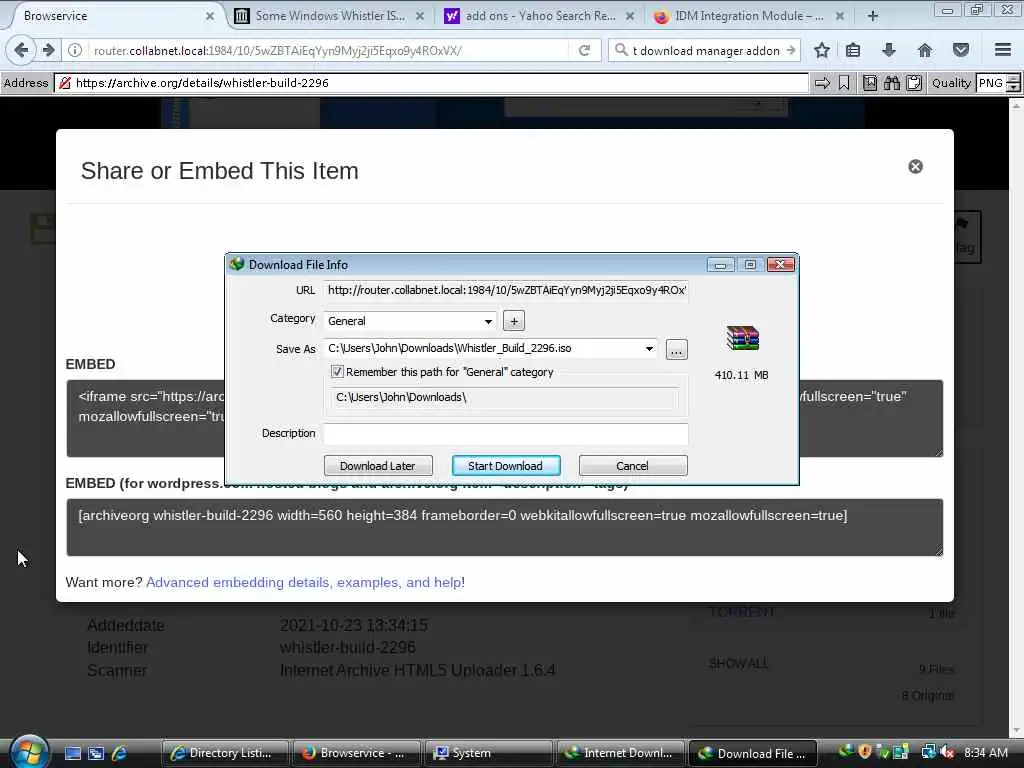1024x768 pixels.
Task: Go back using the Firefox back arrow
Action: coord(21,50)
